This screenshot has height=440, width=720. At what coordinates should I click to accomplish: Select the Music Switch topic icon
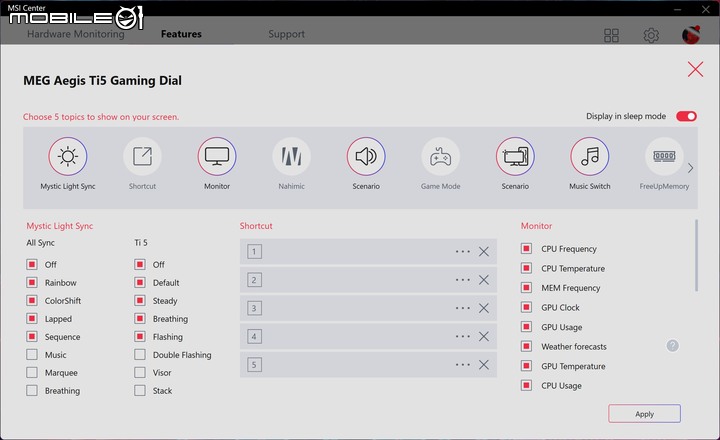(590, 157)
